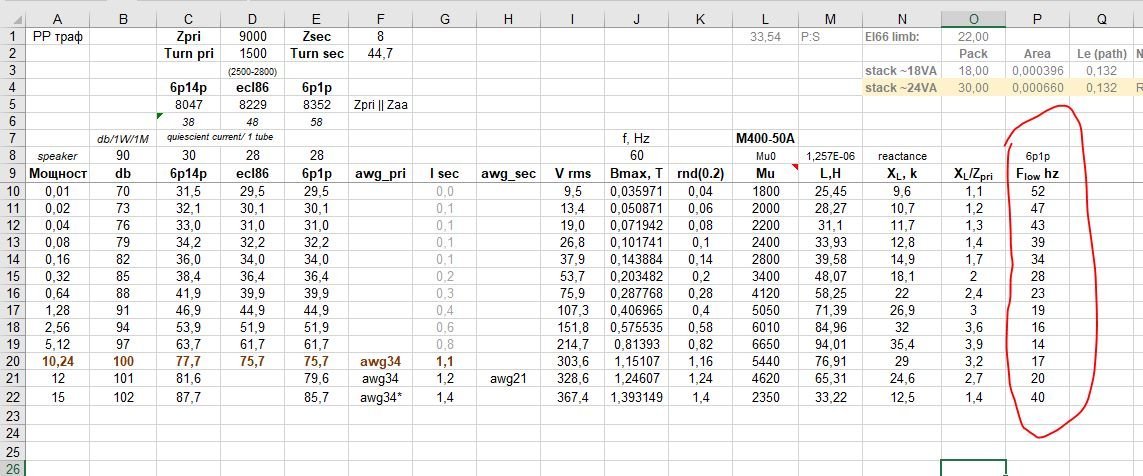Select the M400-50A cell
This screenshot has height=476, width=1143.
(765, 138)
